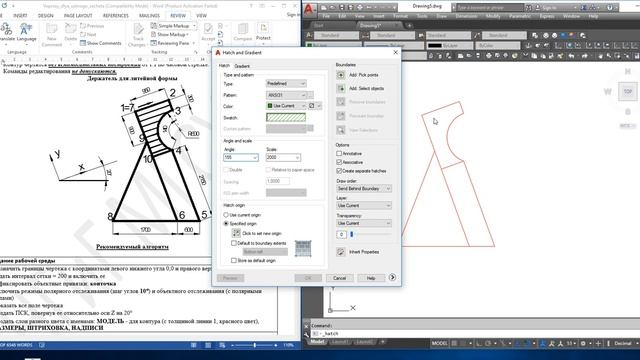Click the AutoCAD quick access Save icon
Viewport: 640px width, 360px height.
(342, 7)
